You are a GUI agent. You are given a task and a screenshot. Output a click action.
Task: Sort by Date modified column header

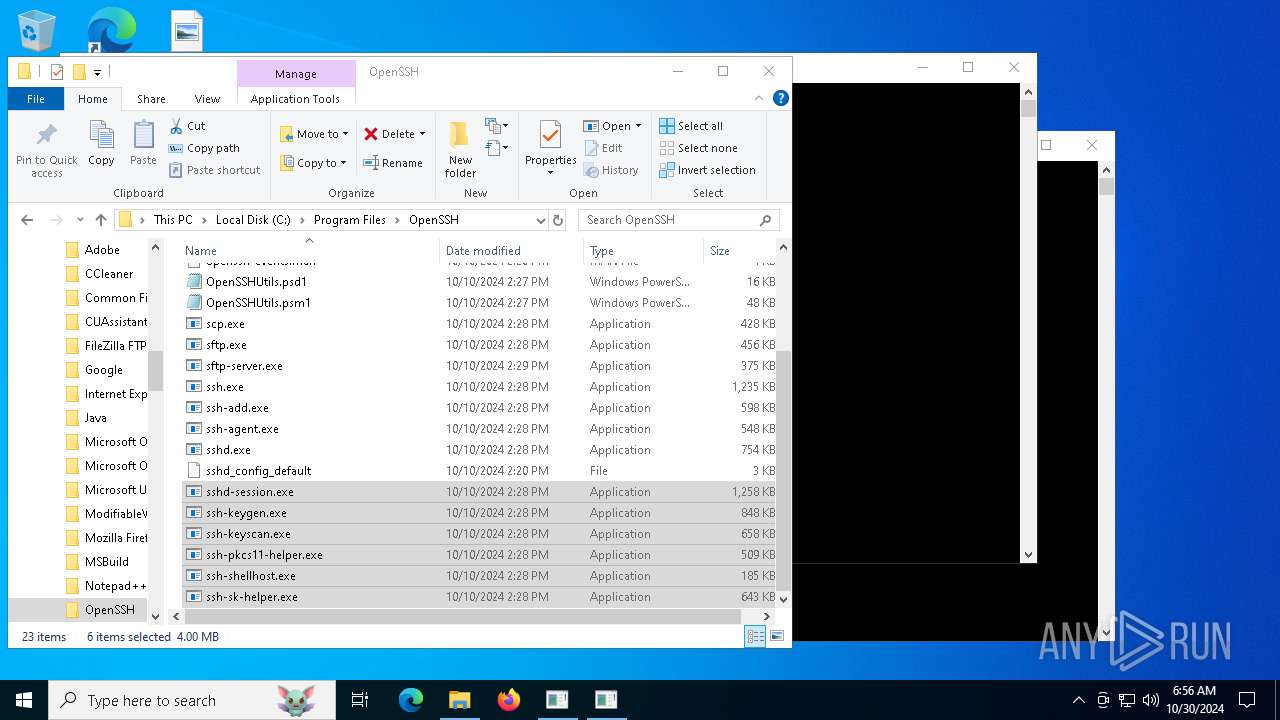pyautogui.click(x=511, y=251)
